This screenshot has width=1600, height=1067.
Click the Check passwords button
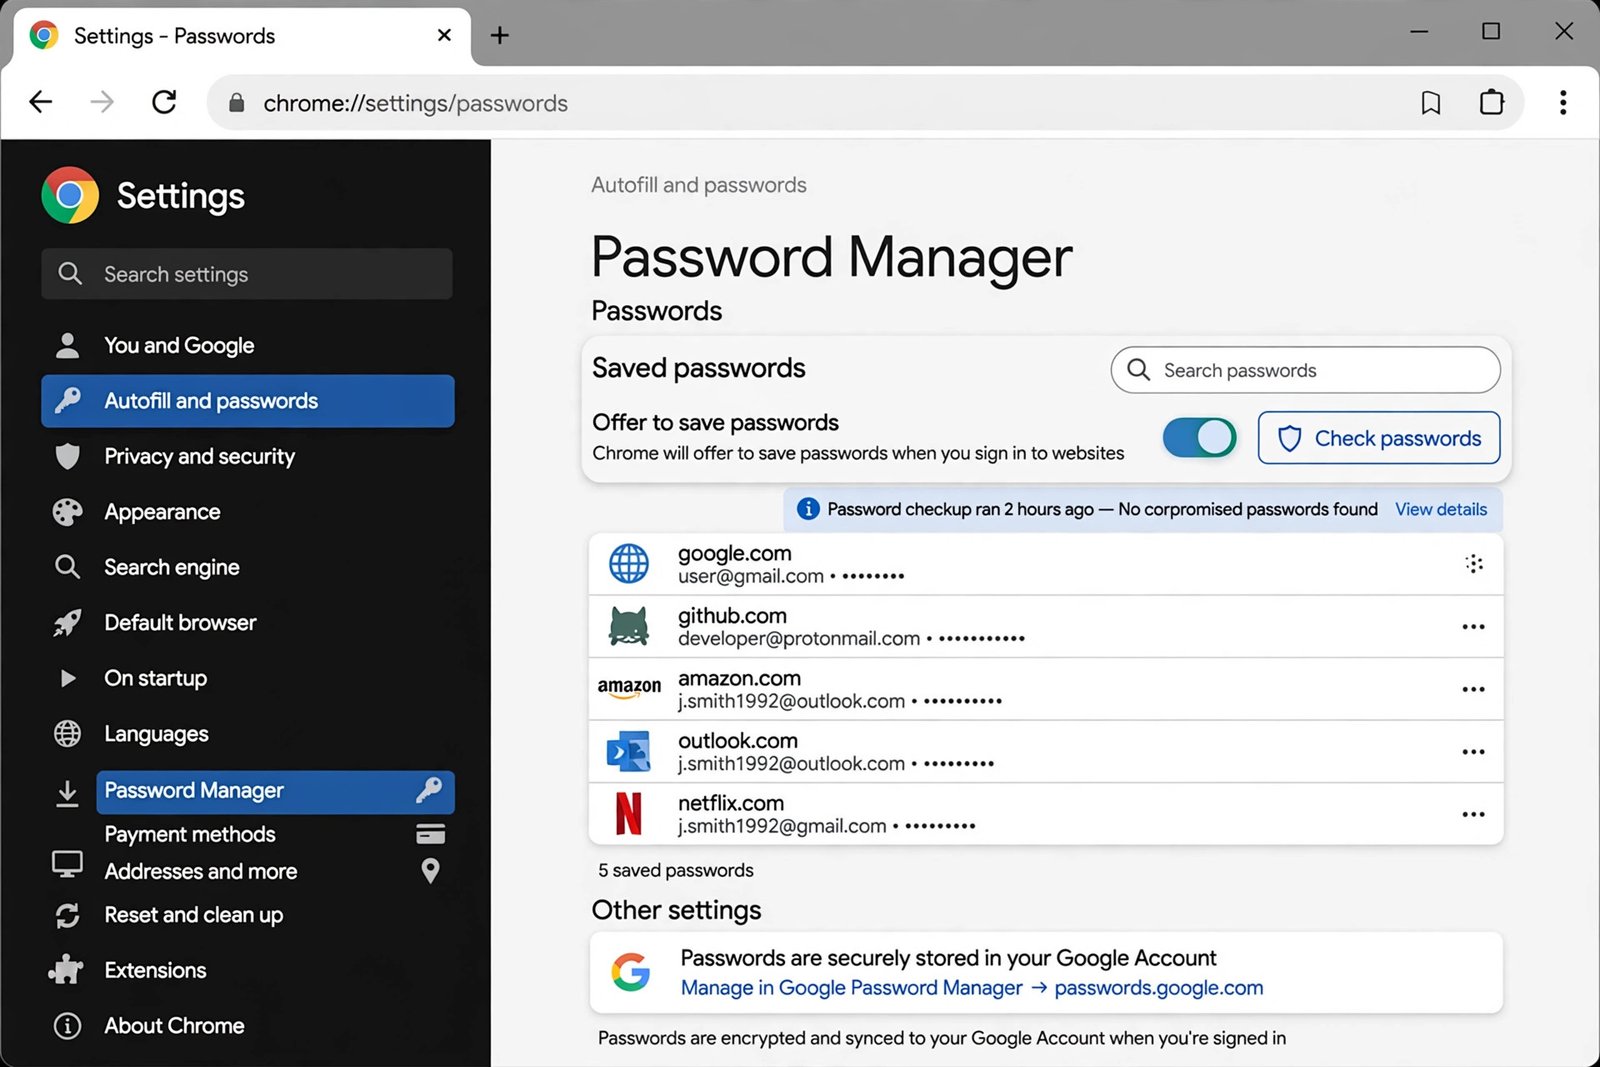(1379, 438)
